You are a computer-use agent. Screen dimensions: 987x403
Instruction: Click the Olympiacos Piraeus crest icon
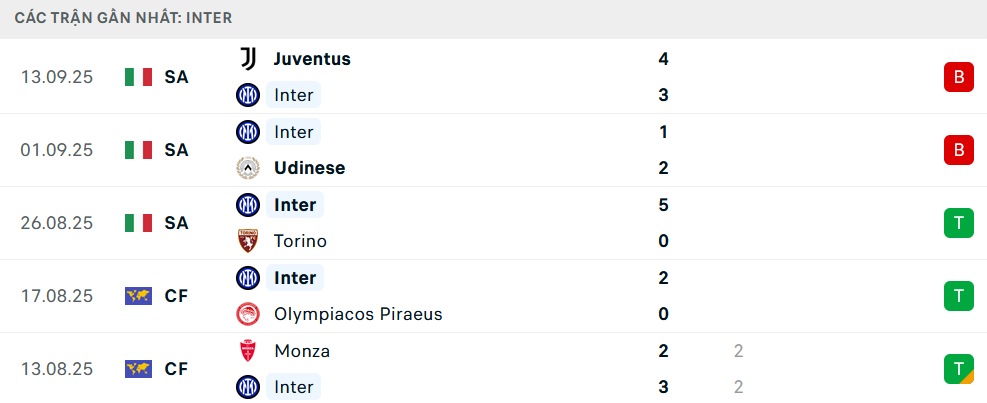pos(247,314)
